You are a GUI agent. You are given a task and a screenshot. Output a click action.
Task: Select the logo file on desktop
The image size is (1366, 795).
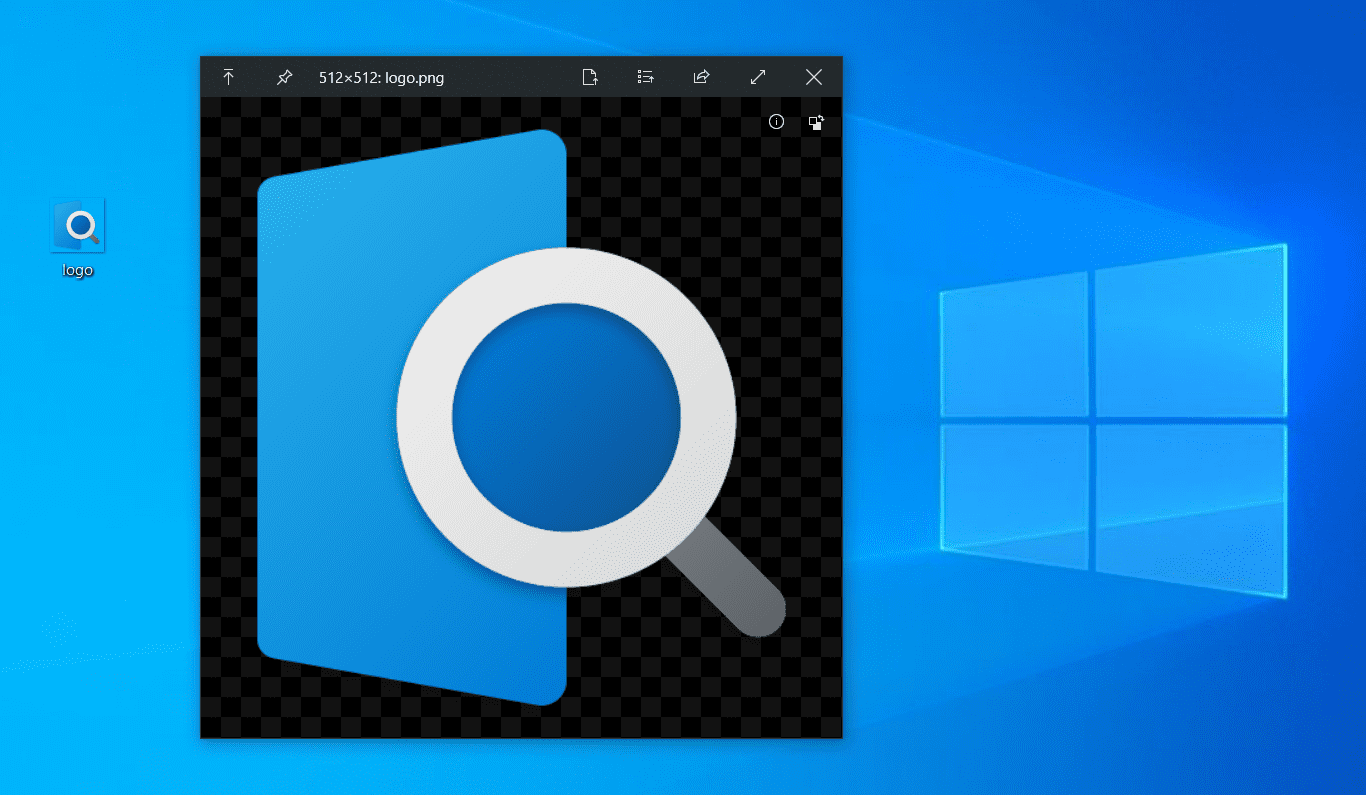[78, 238]
